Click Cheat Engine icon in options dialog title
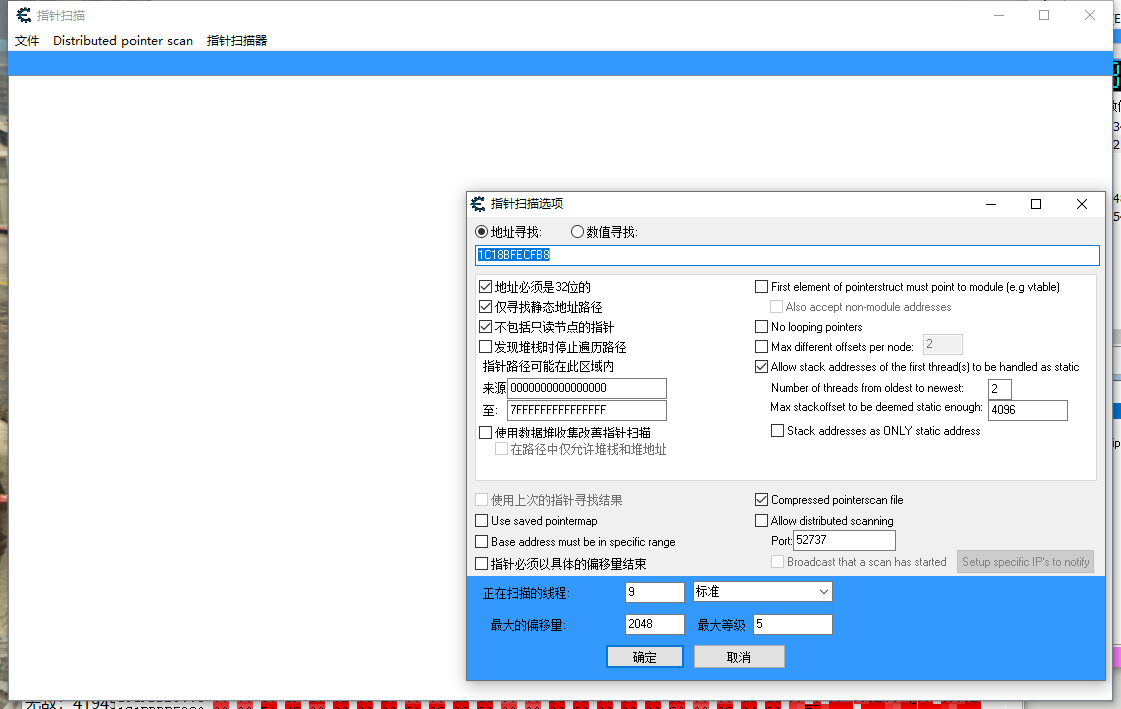Image resolution: width=1121 pixels, height=709 pixels. (x=478, y=204)
